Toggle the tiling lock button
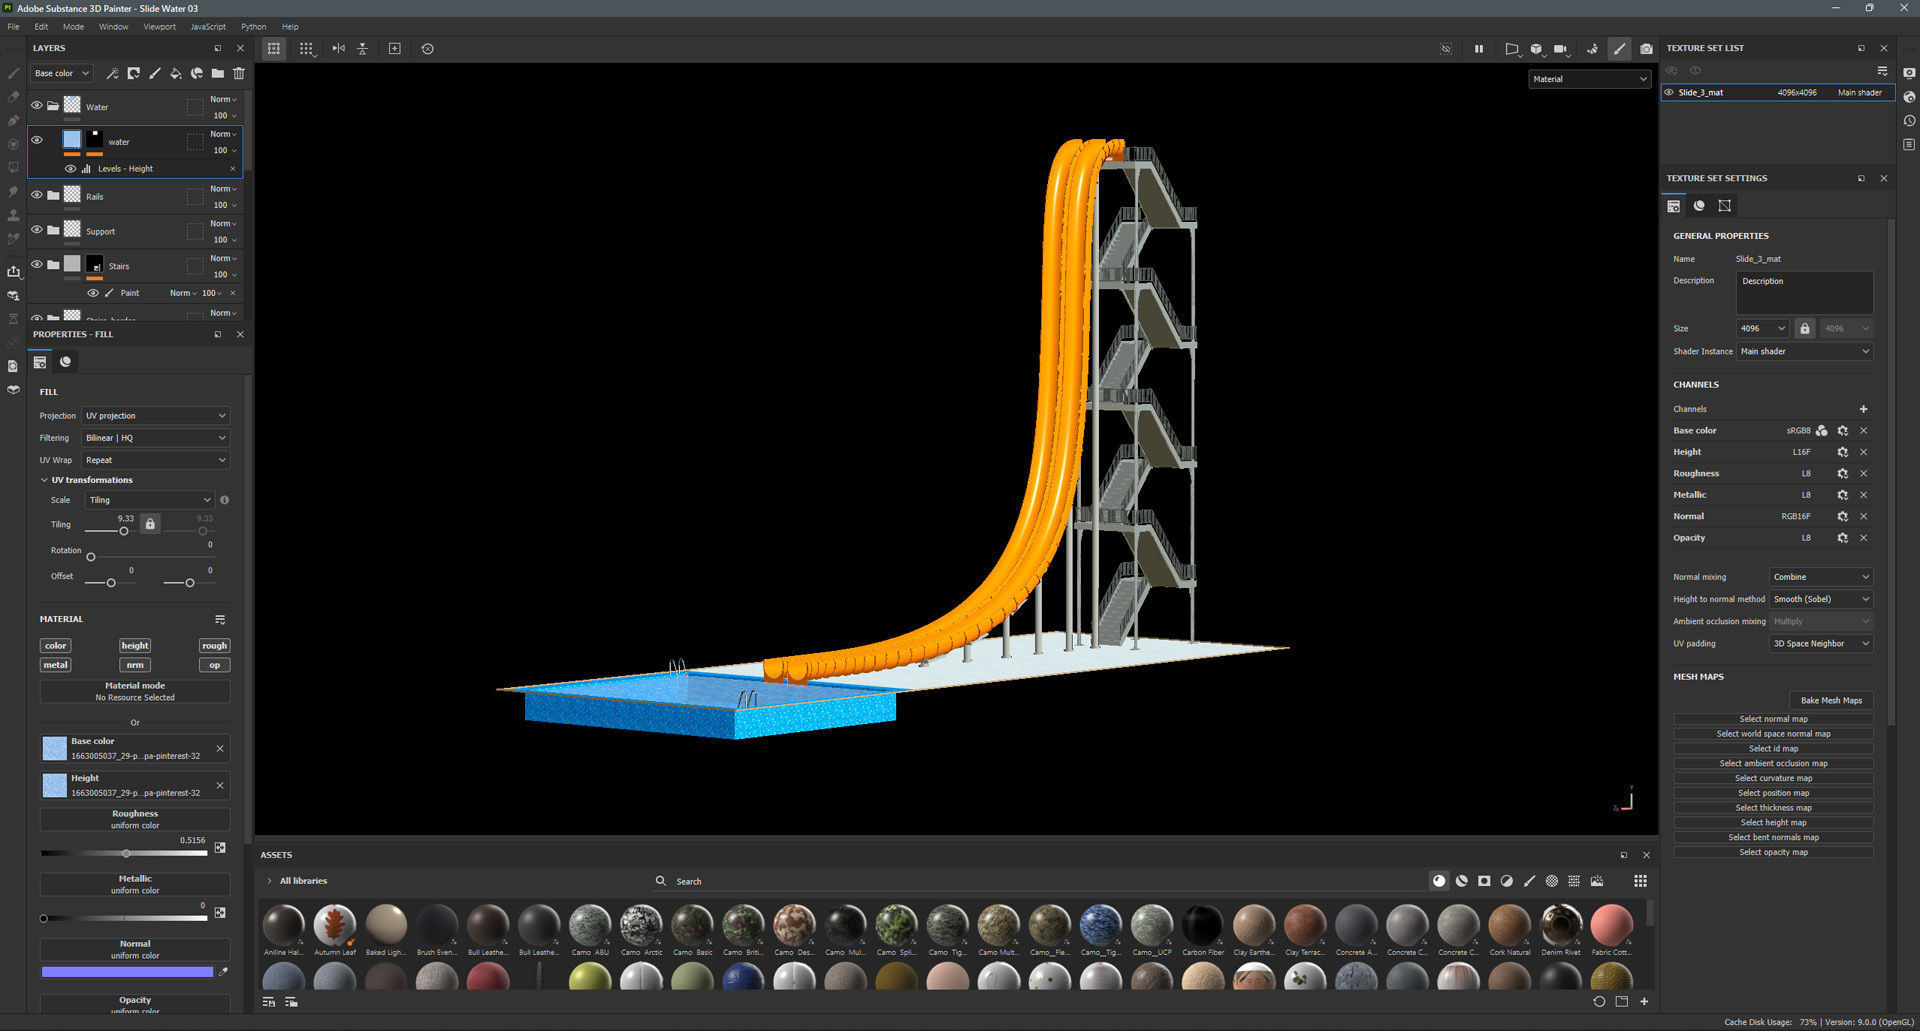The width and height of the screenshot is (1920, 1031). pyautogui.click(x=150, y=524)
